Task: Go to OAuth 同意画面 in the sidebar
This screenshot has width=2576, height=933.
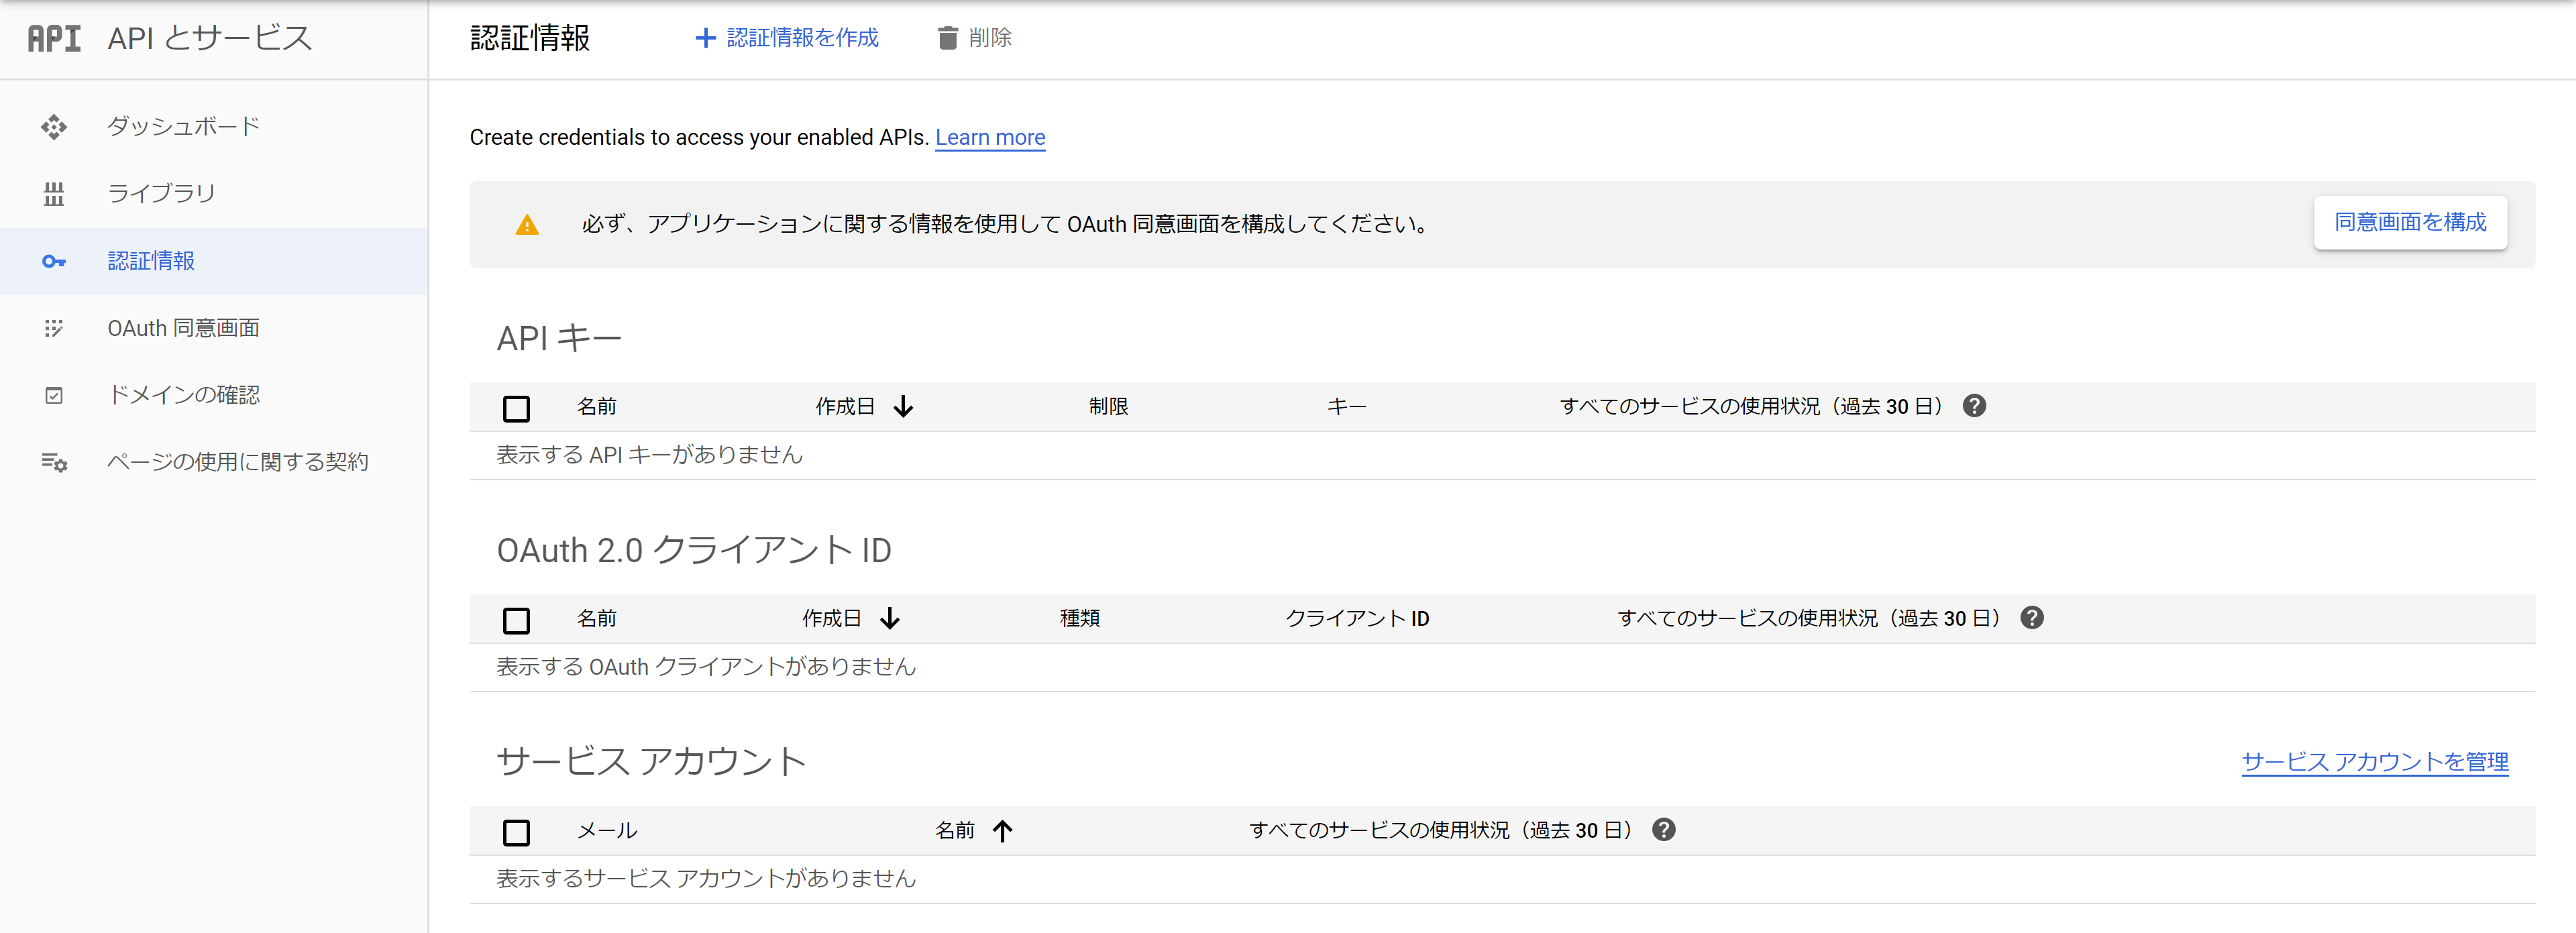Action: coord(214,328)
